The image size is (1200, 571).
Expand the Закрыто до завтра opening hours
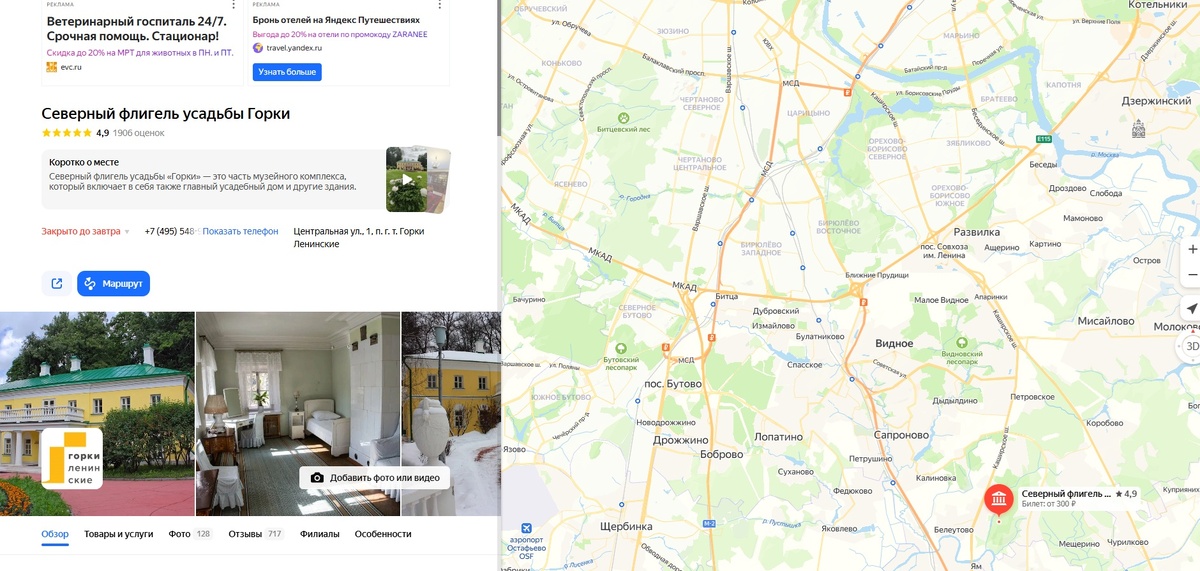pos(86,231)
